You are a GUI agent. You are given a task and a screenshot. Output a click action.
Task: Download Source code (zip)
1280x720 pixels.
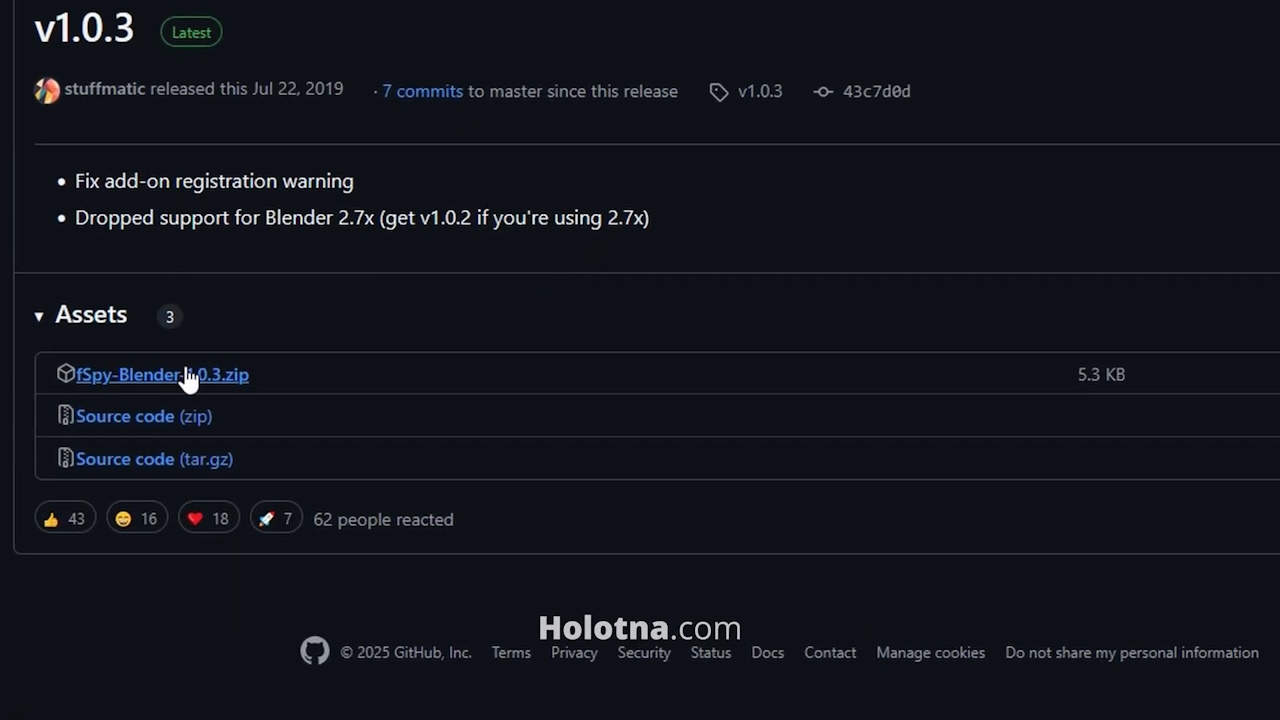click(x=144, y=416)
